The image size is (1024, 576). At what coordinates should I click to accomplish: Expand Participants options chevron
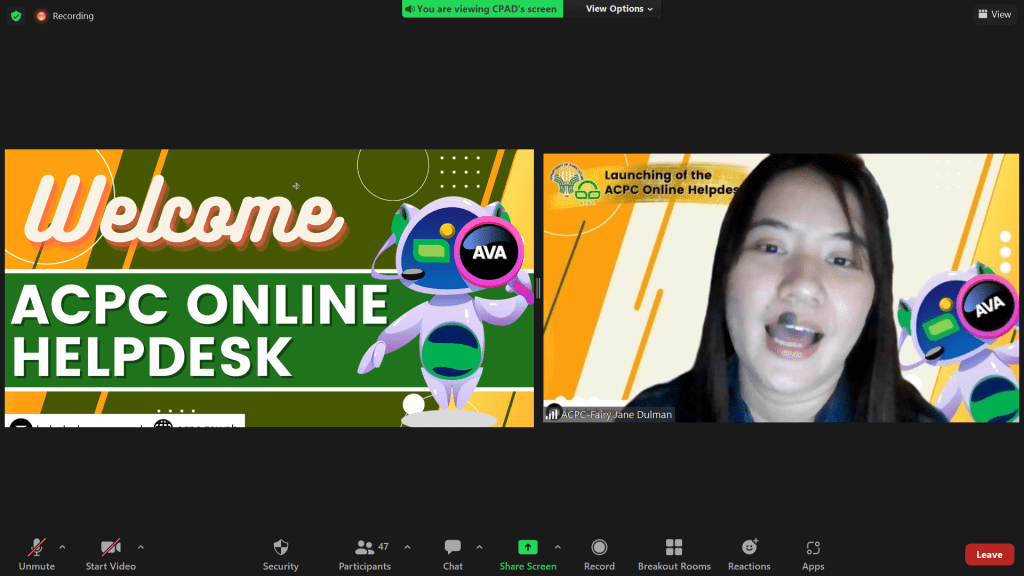406,548
